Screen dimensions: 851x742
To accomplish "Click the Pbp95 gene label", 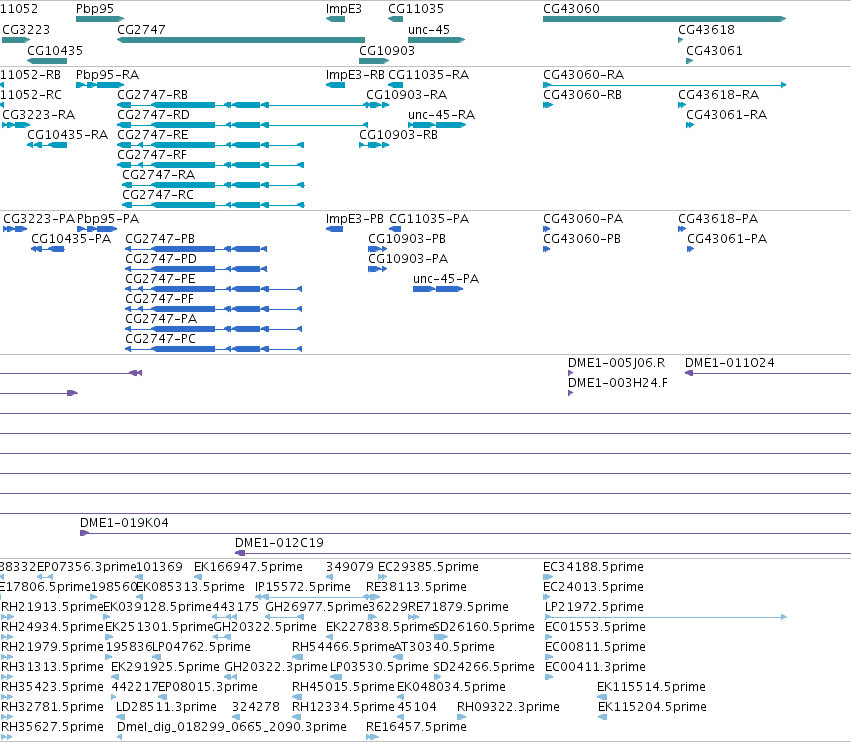I will coord(95,9).
